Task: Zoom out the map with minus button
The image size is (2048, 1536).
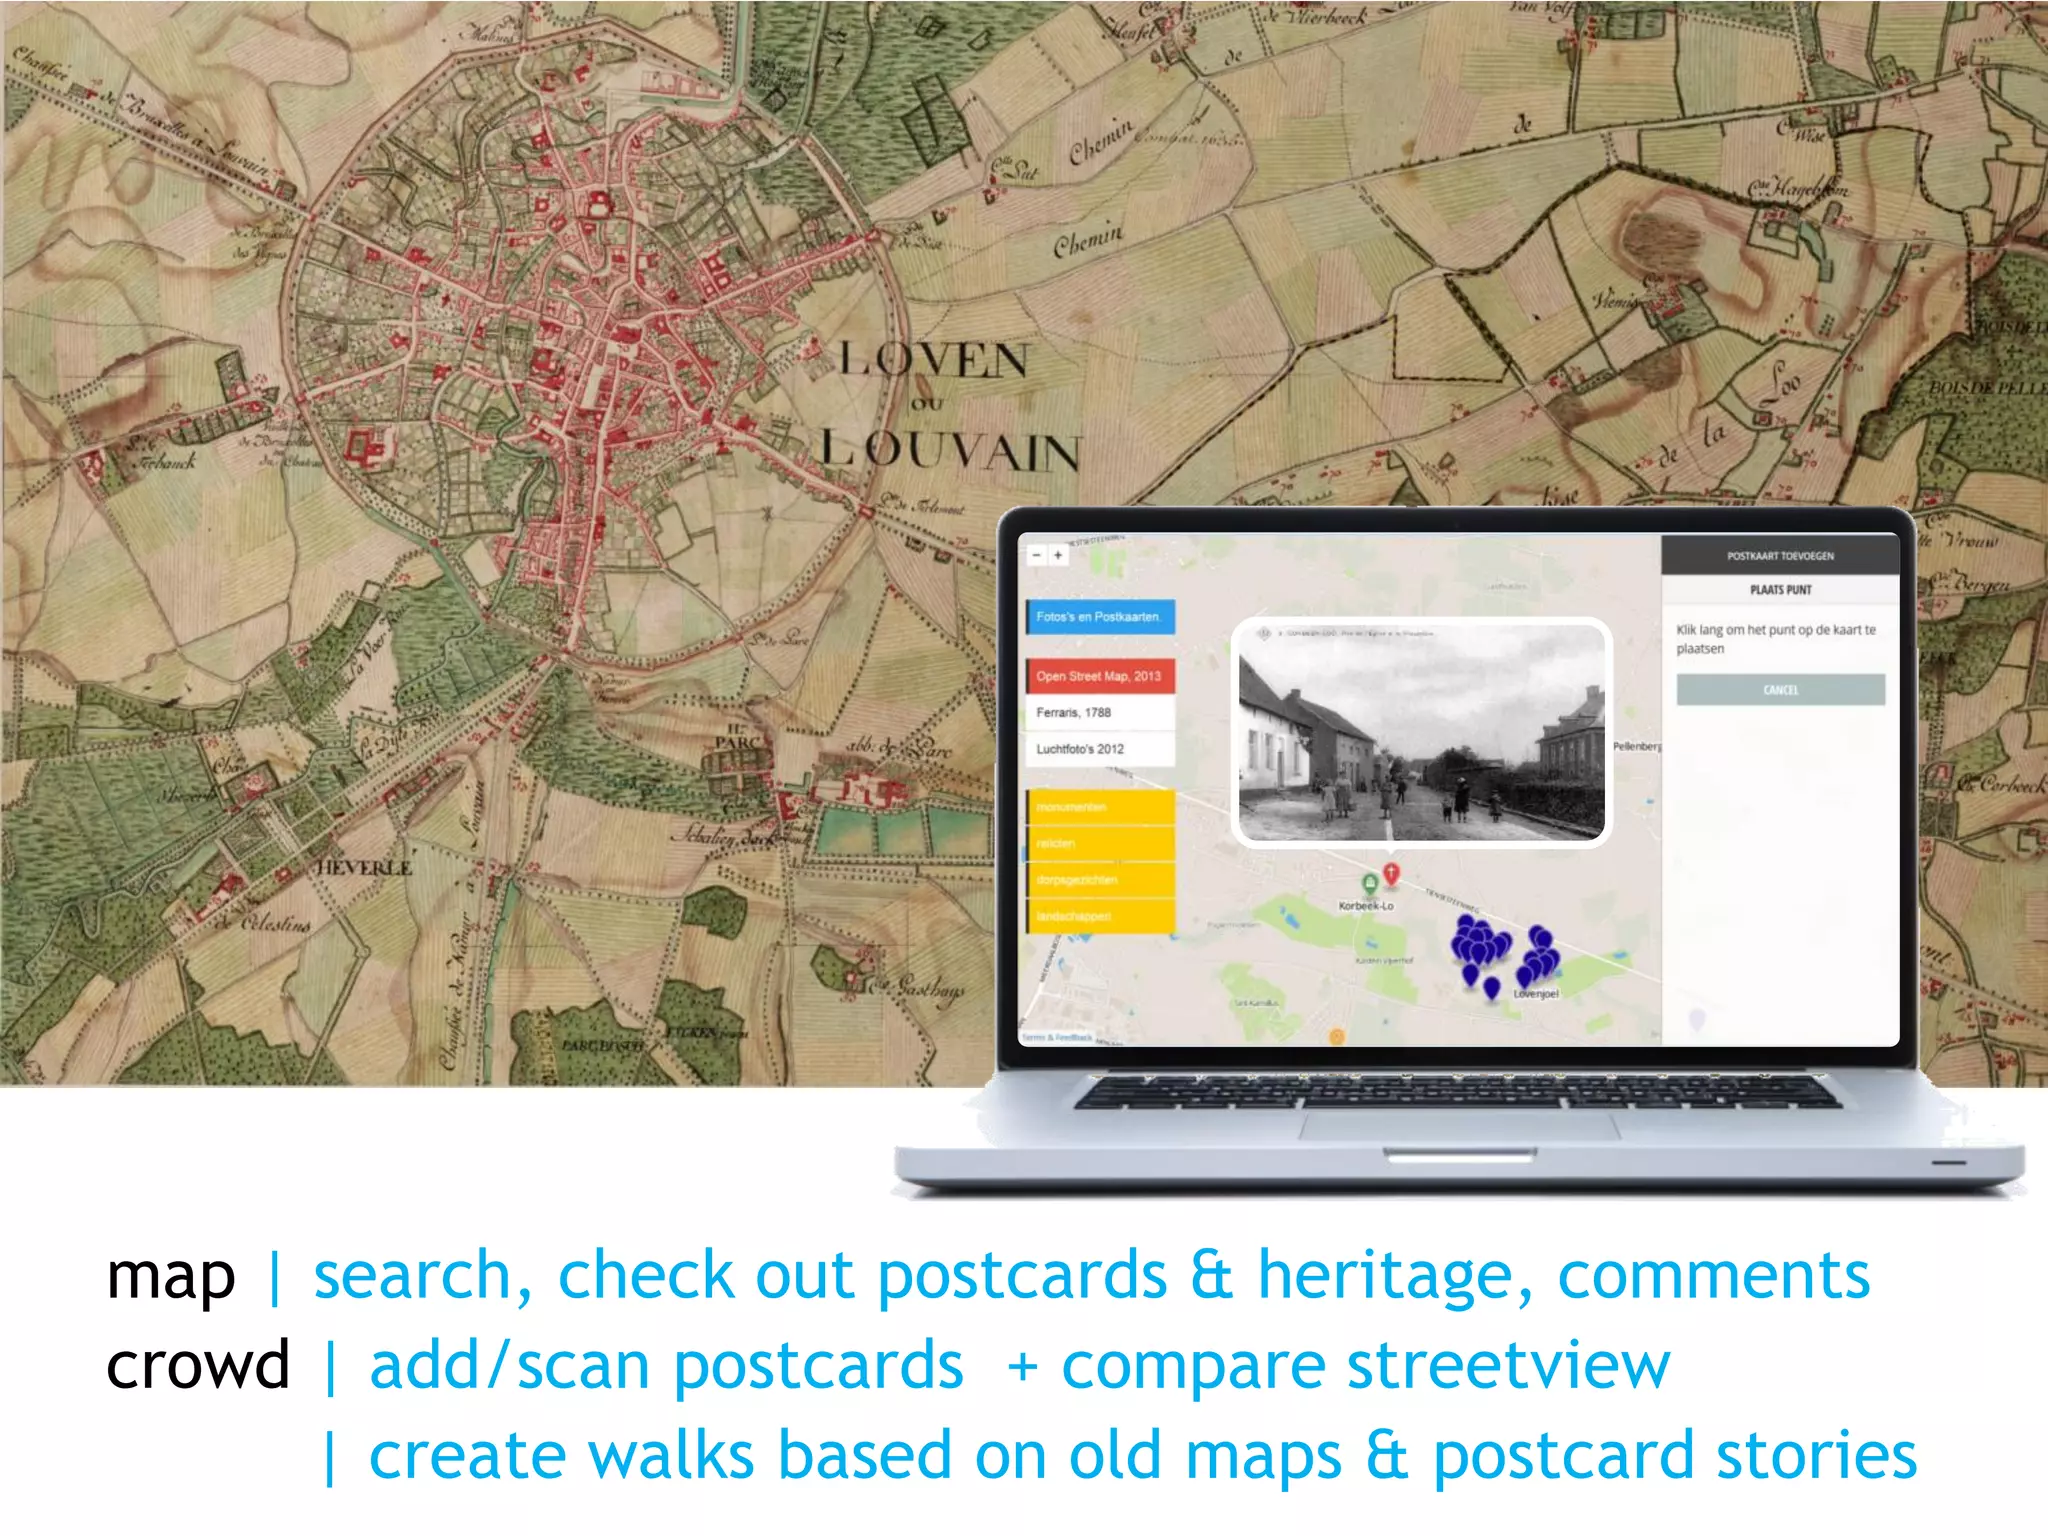Action: [x=1039, y=555]
